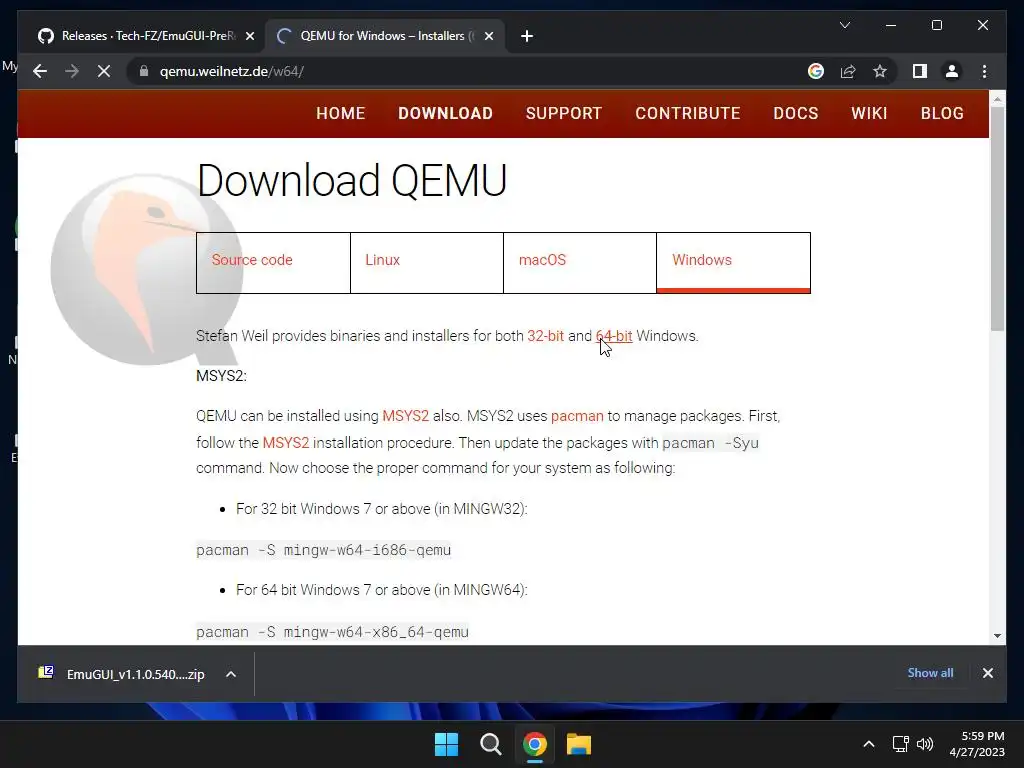Open BLOG in site navigation
The width and height of the screenshot is (1024, 768).
(x=942, y=113)
